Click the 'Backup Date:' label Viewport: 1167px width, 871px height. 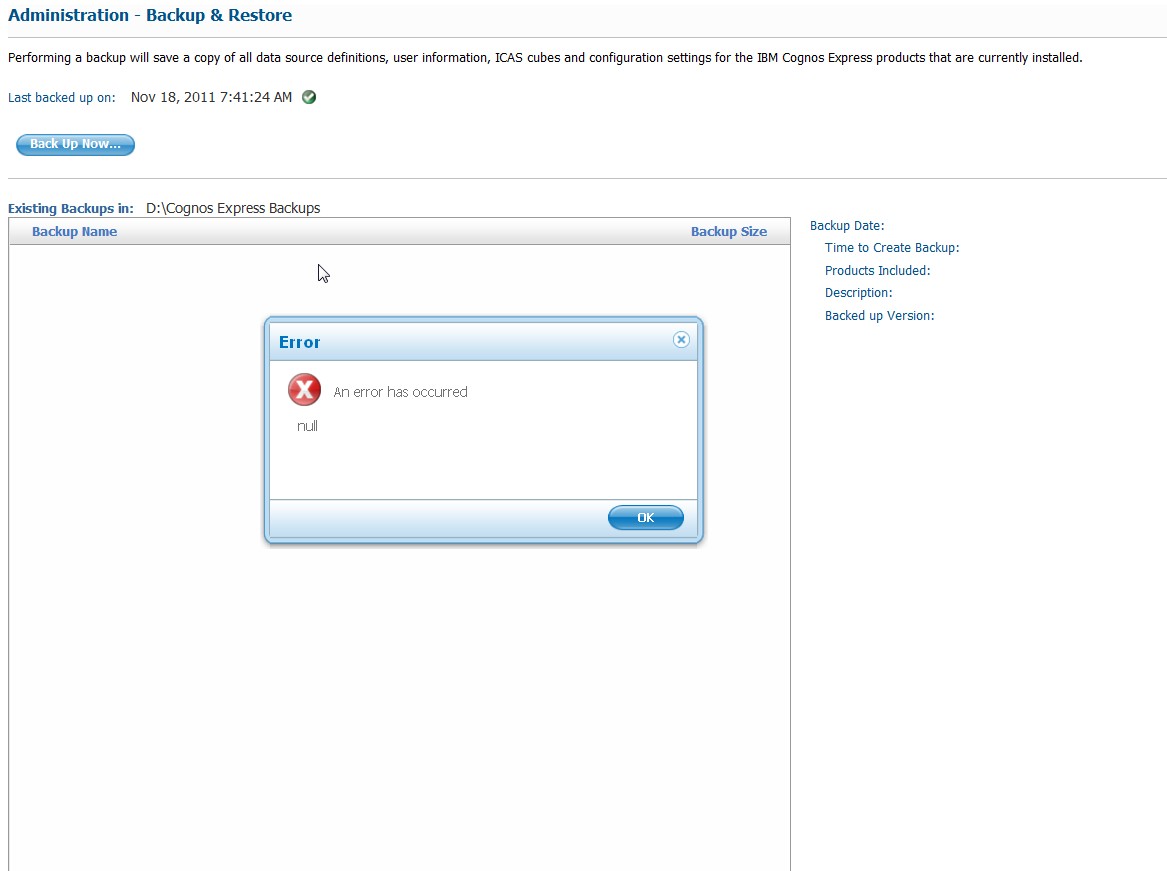click(847, 226)
